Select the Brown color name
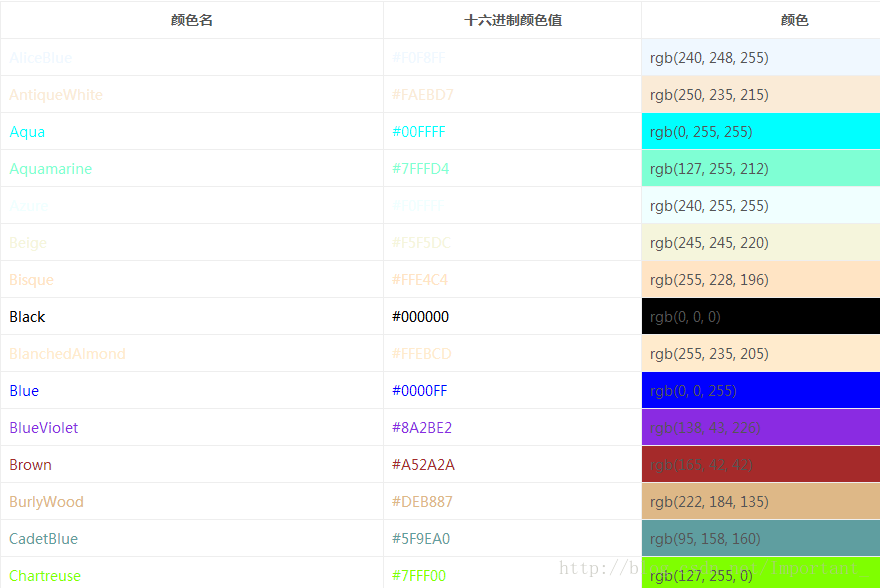Viewport: 880px width, 588px height. 30,465
